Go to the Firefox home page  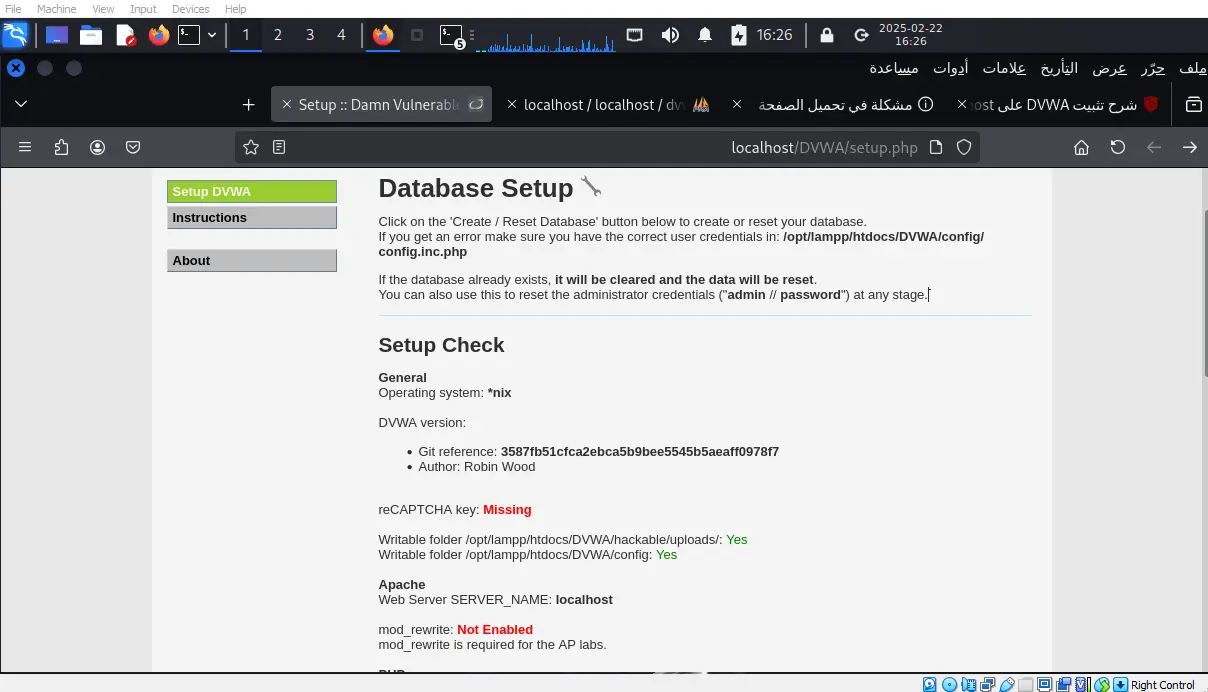click(x=1081, y=147)
